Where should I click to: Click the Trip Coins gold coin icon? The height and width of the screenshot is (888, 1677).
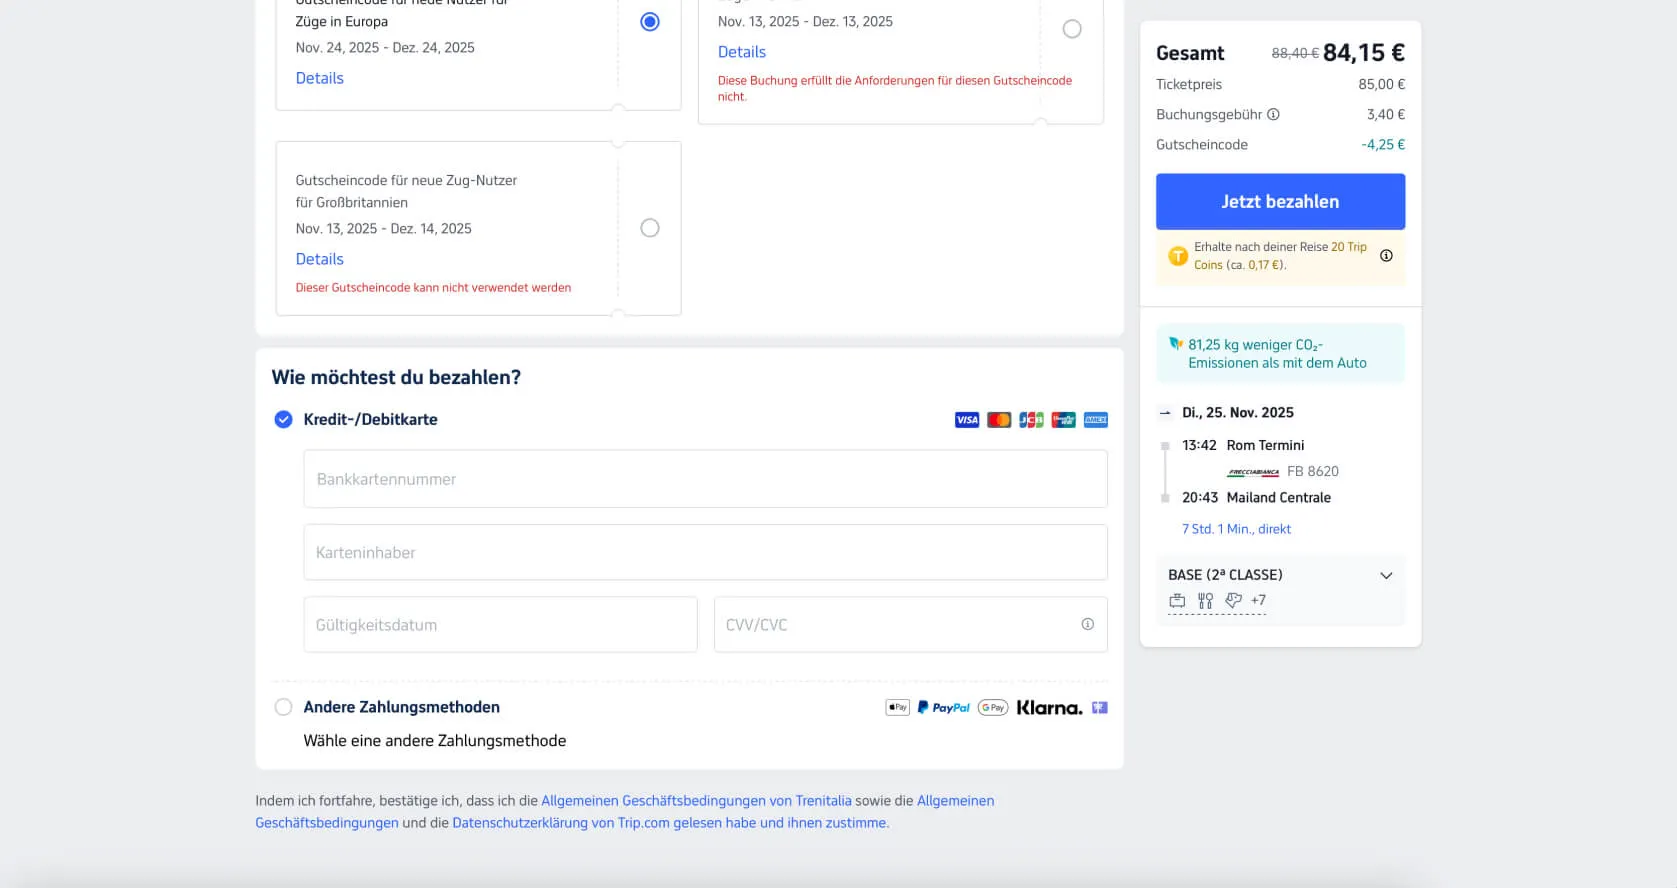[x=1178, y=256]
